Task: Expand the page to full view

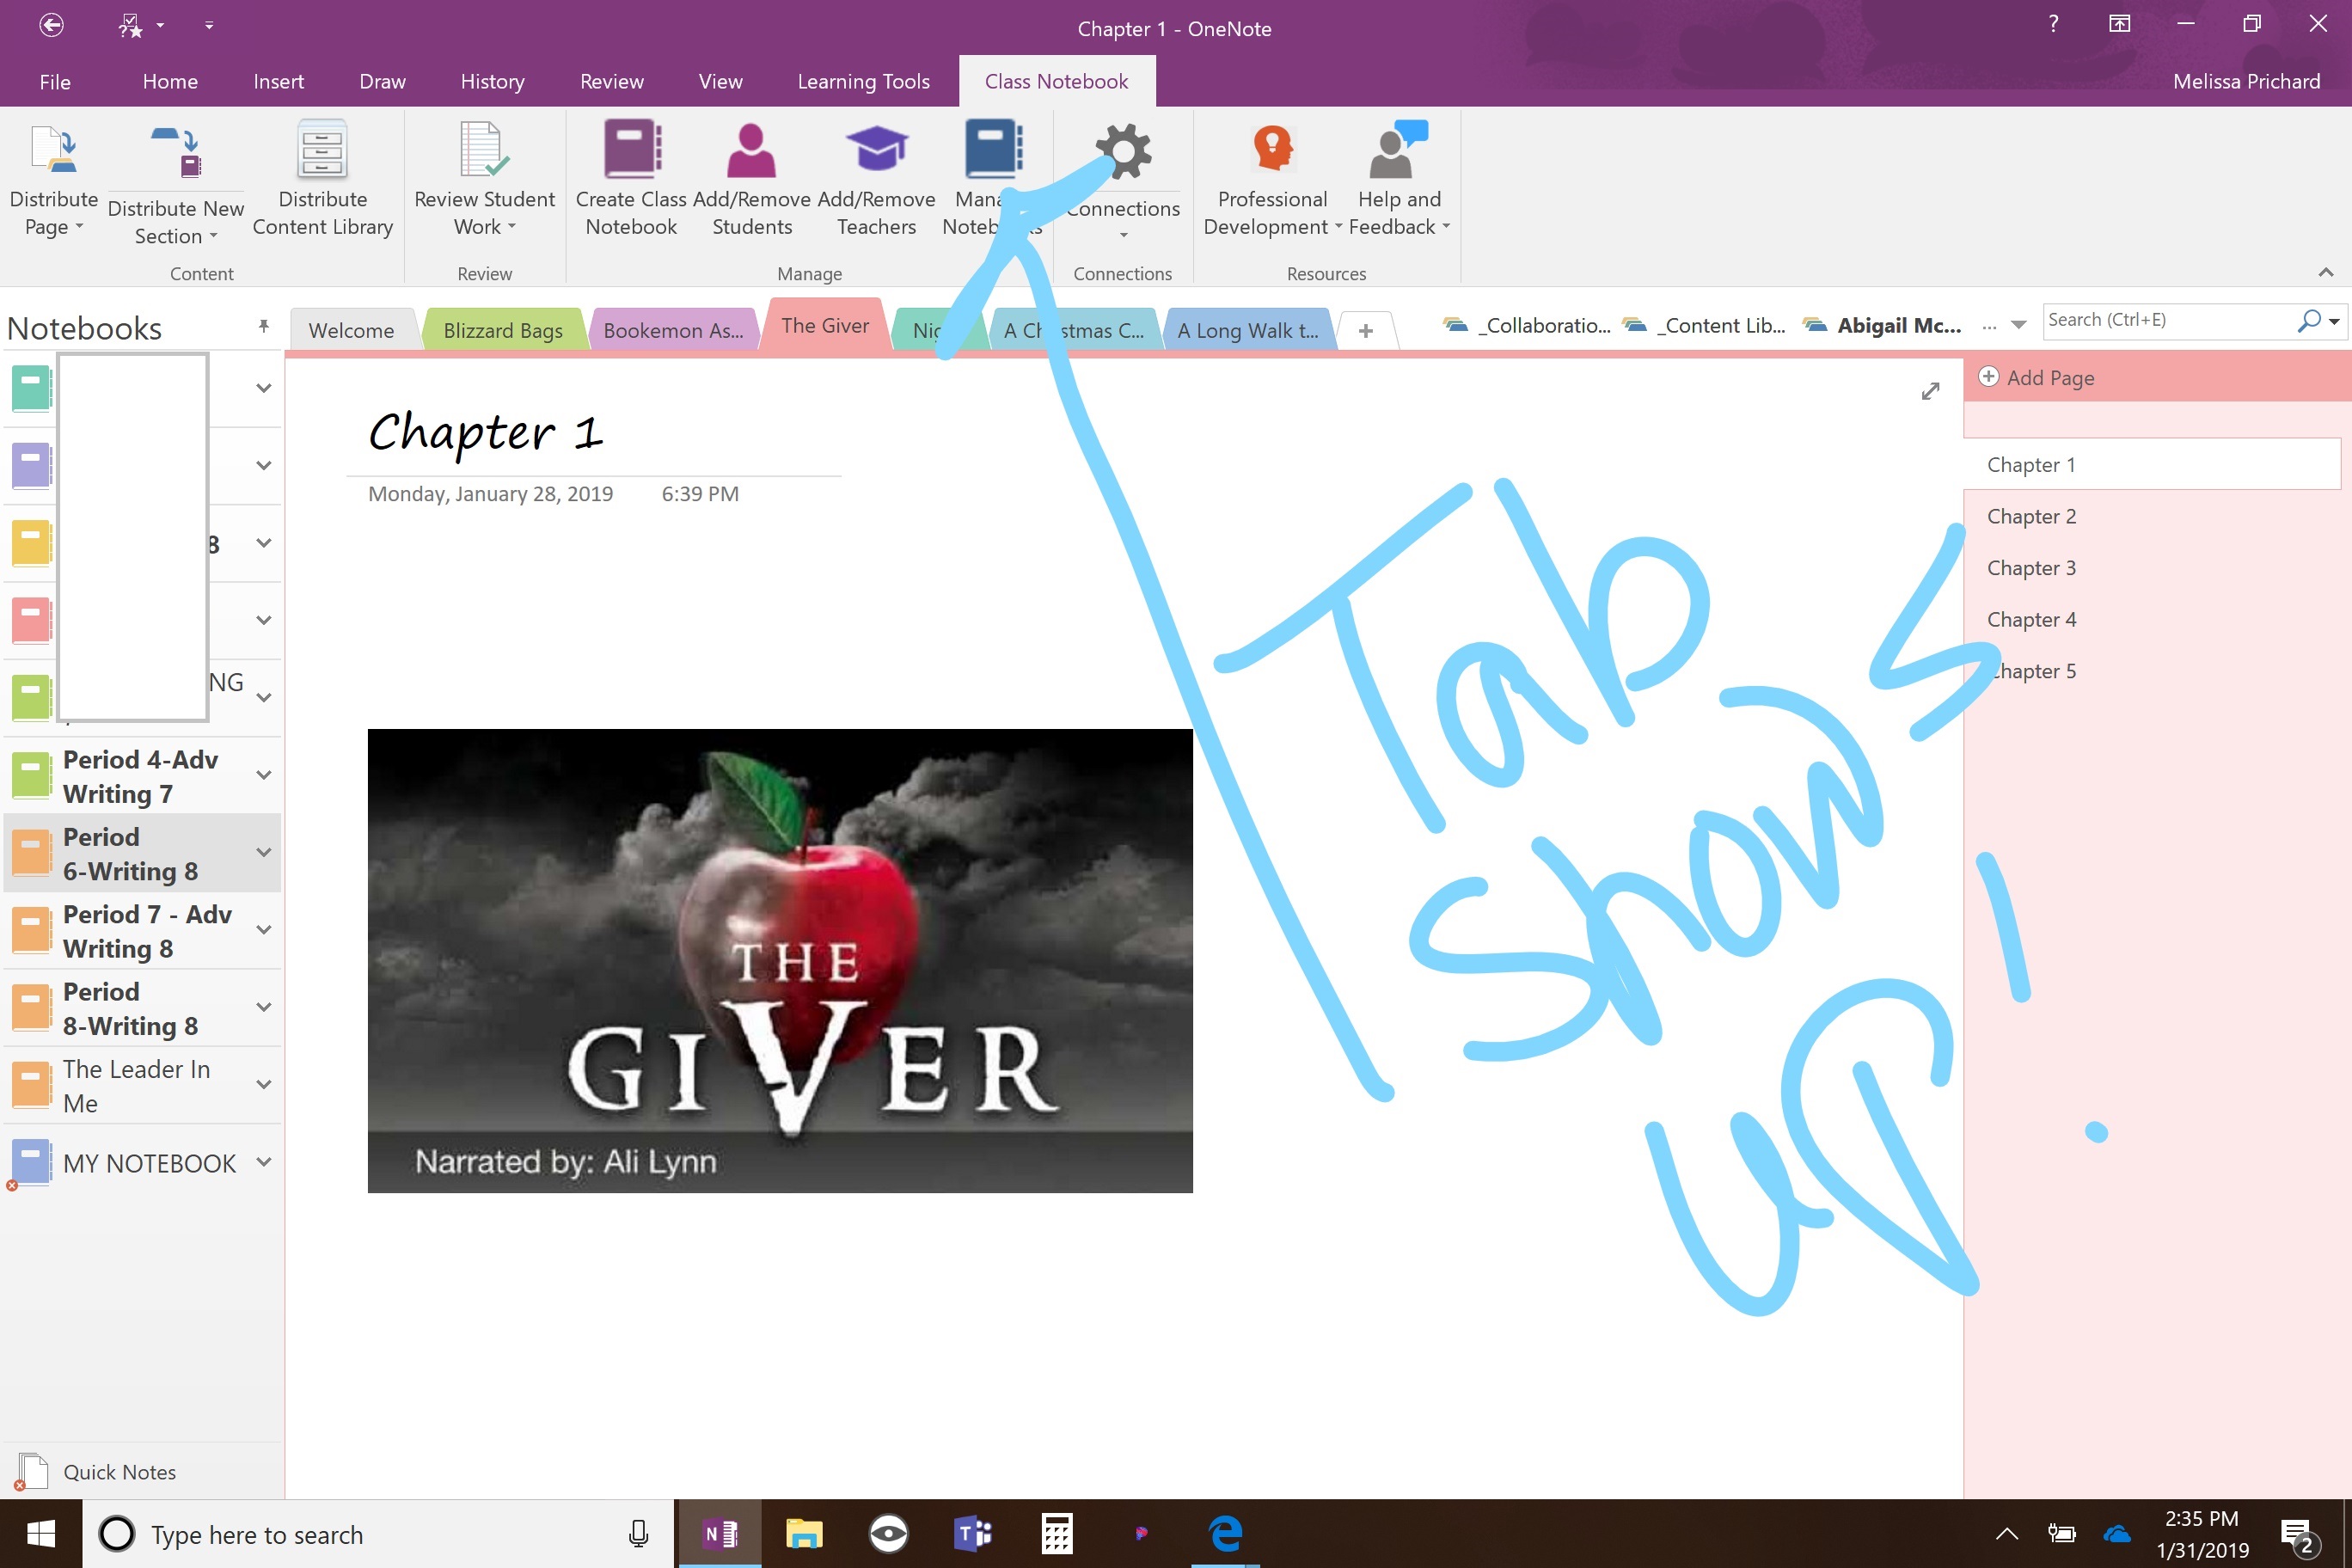Action: pos(1930,391)
